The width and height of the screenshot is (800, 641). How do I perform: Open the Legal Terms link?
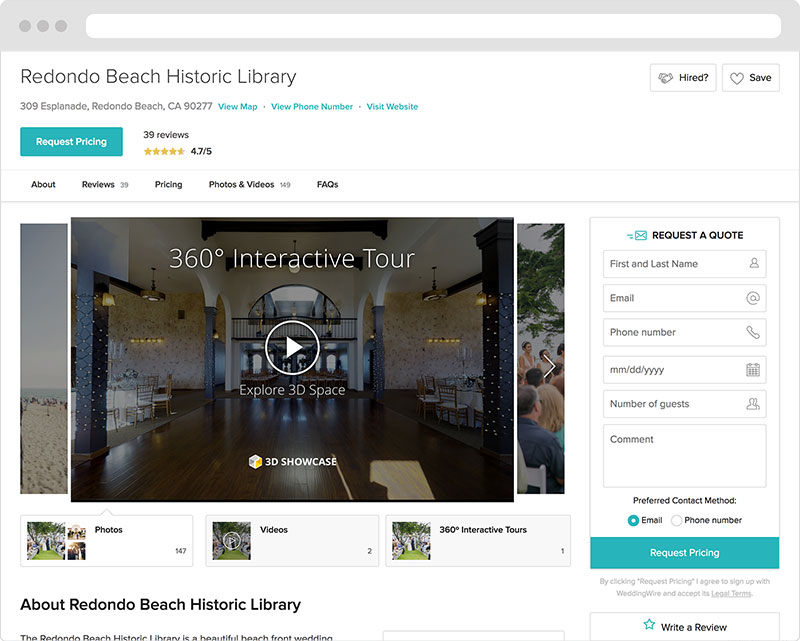pos(731,593)
